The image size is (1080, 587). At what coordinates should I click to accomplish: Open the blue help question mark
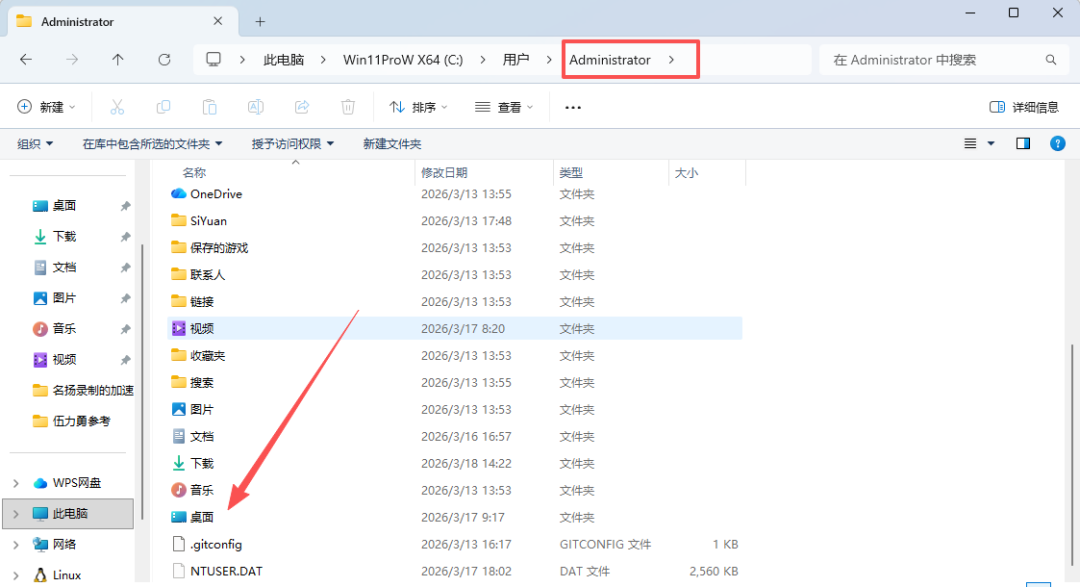tap(1057, 143)
